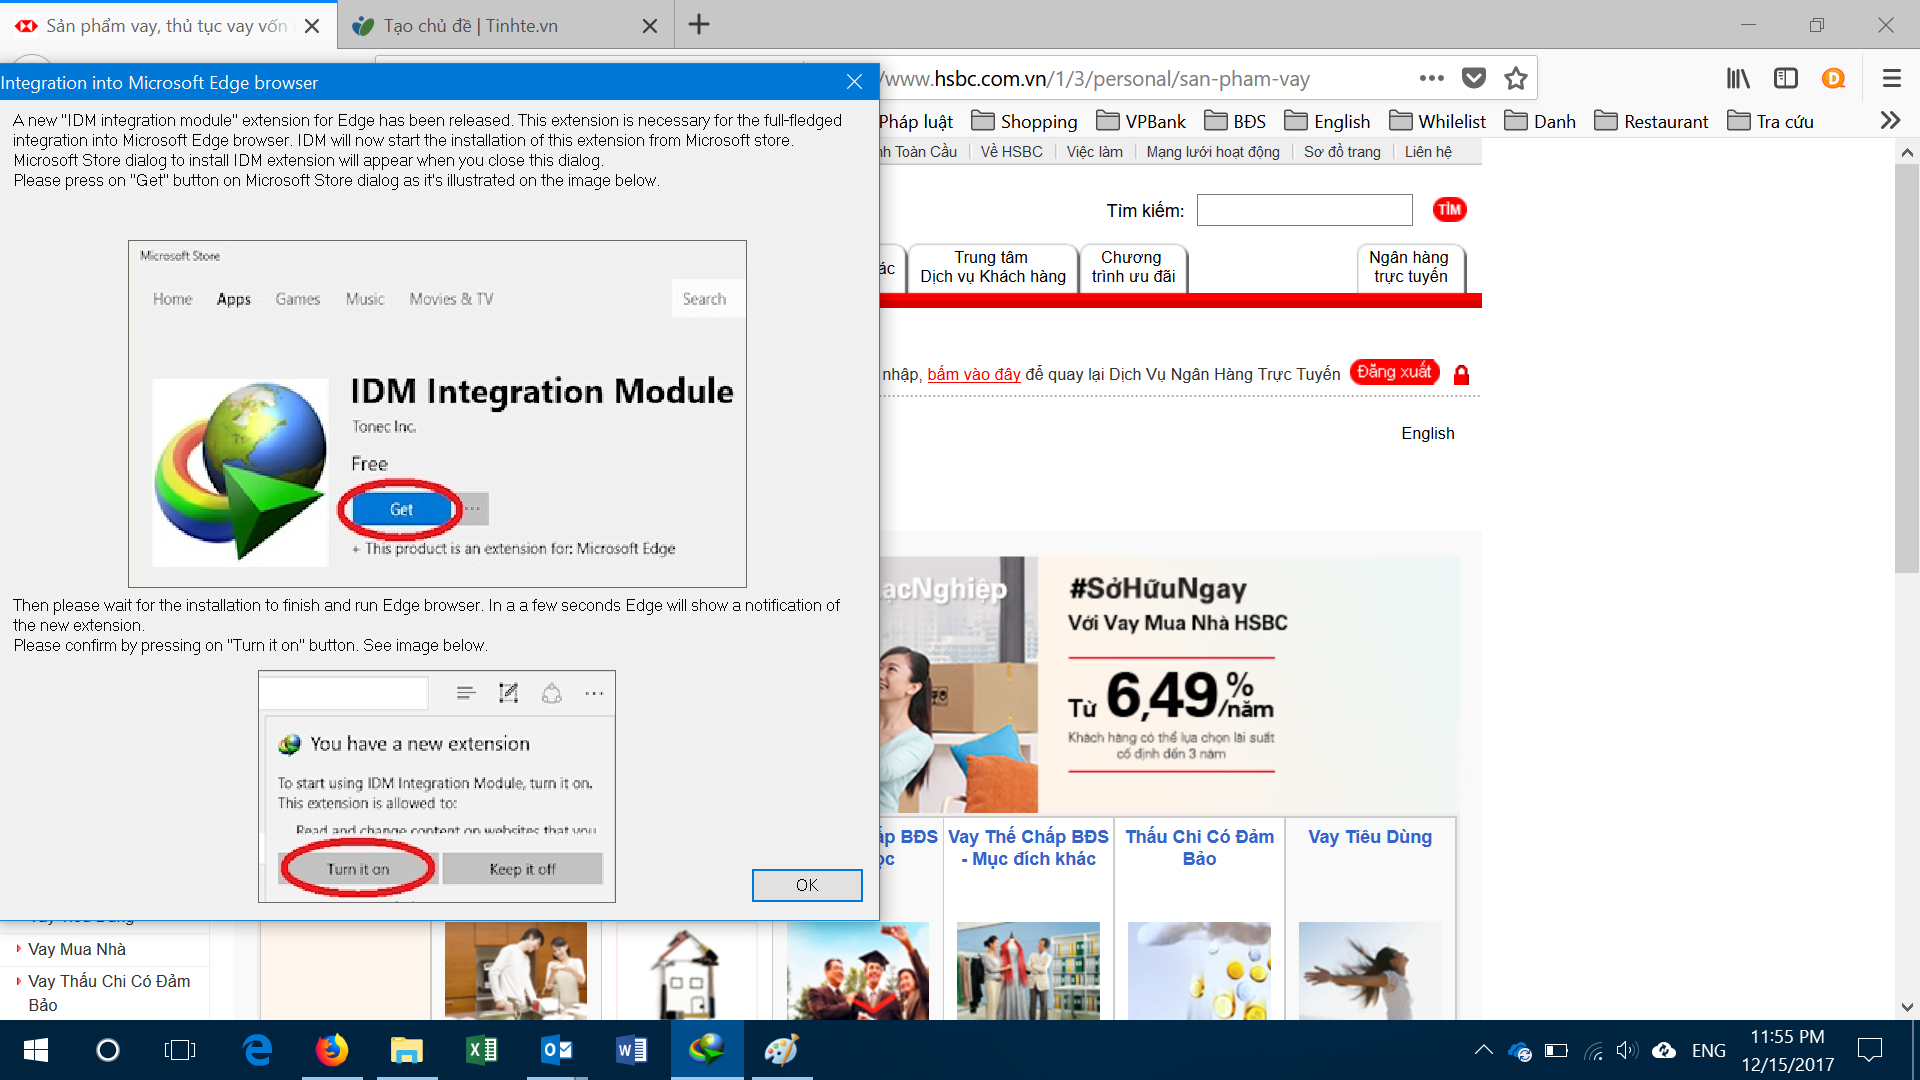Screen dimensions: 1920x1080
Task: Toggle the Đăng xuất button on HSBC
Action: [x=1396, y=371]
